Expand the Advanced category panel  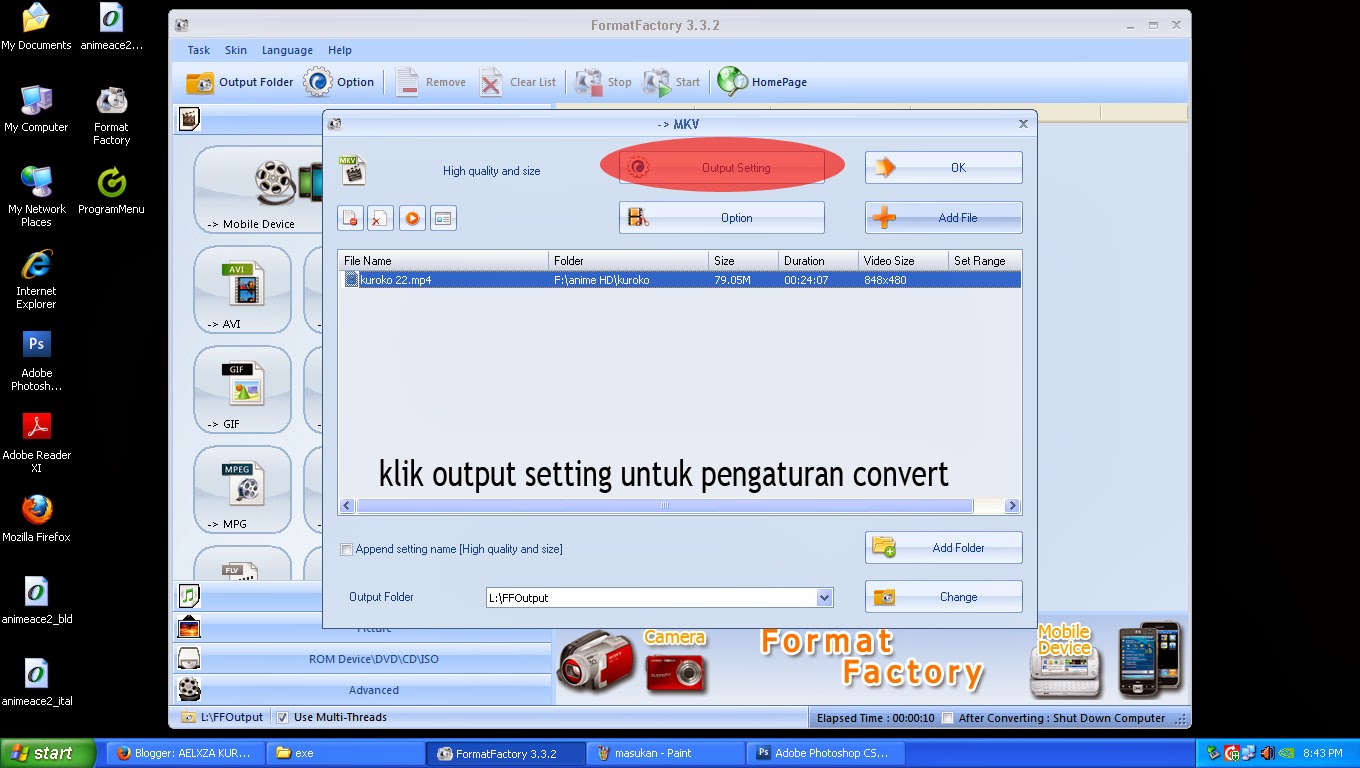[373, 690]
